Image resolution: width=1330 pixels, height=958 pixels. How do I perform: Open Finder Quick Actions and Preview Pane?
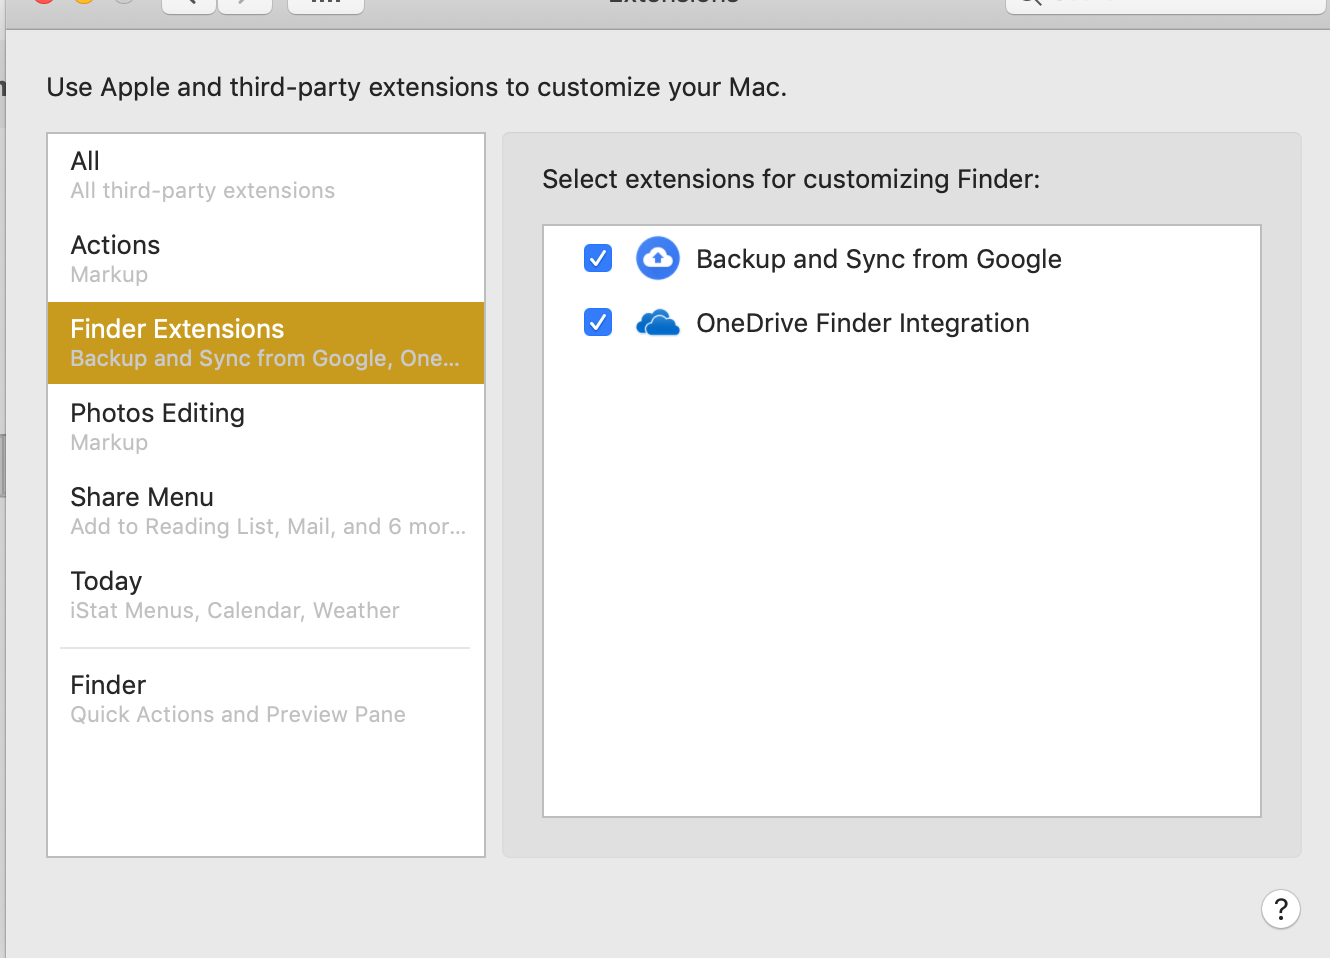(x=266, y=699)
